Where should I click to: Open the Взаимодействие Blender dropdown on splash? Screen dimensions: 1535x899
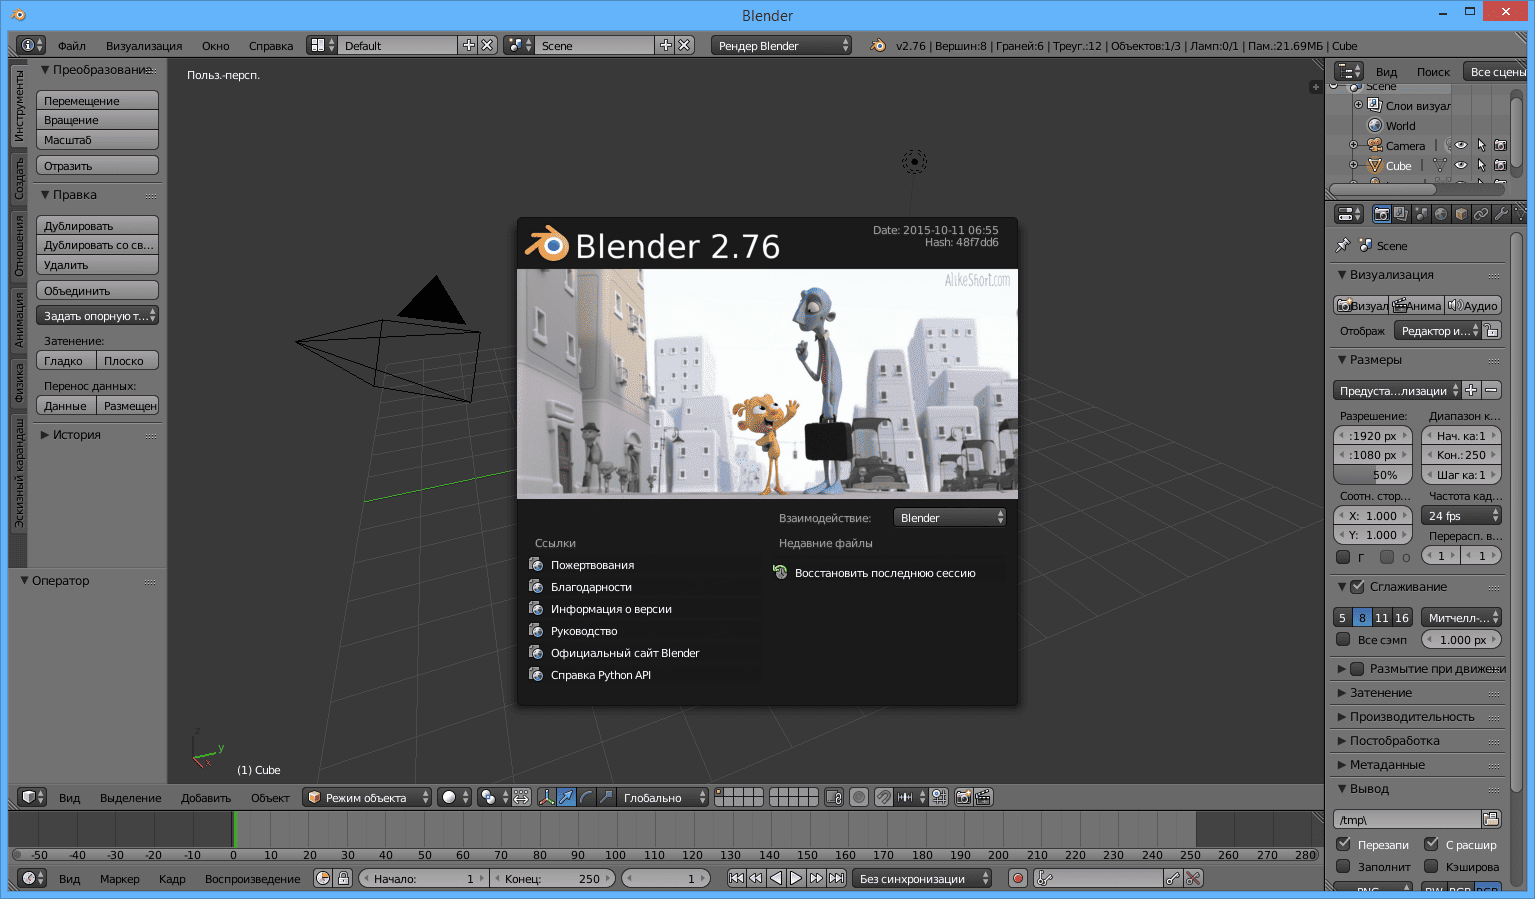coord(950,517)
